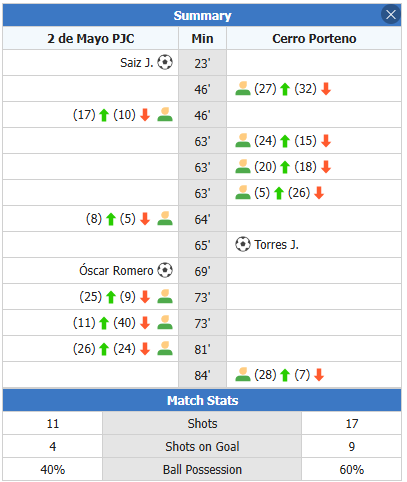Click the substitution player icon at 84'
407x482 pixels.
pos(243,374)
